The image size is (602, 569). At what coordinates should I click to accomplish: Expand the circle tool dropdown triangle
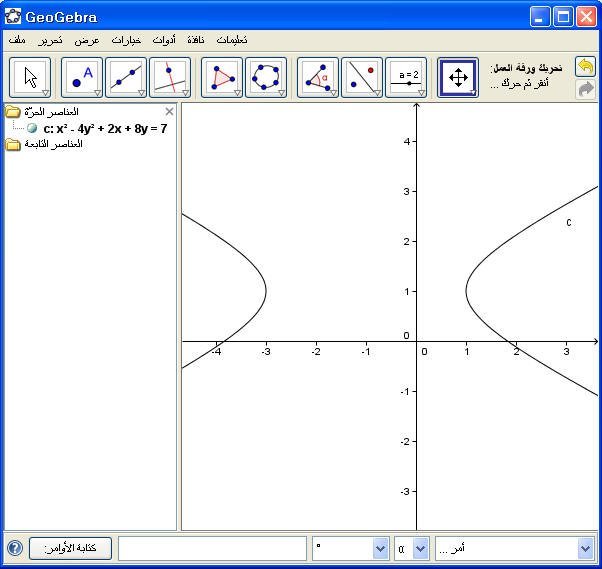click(x=281, y=93)
